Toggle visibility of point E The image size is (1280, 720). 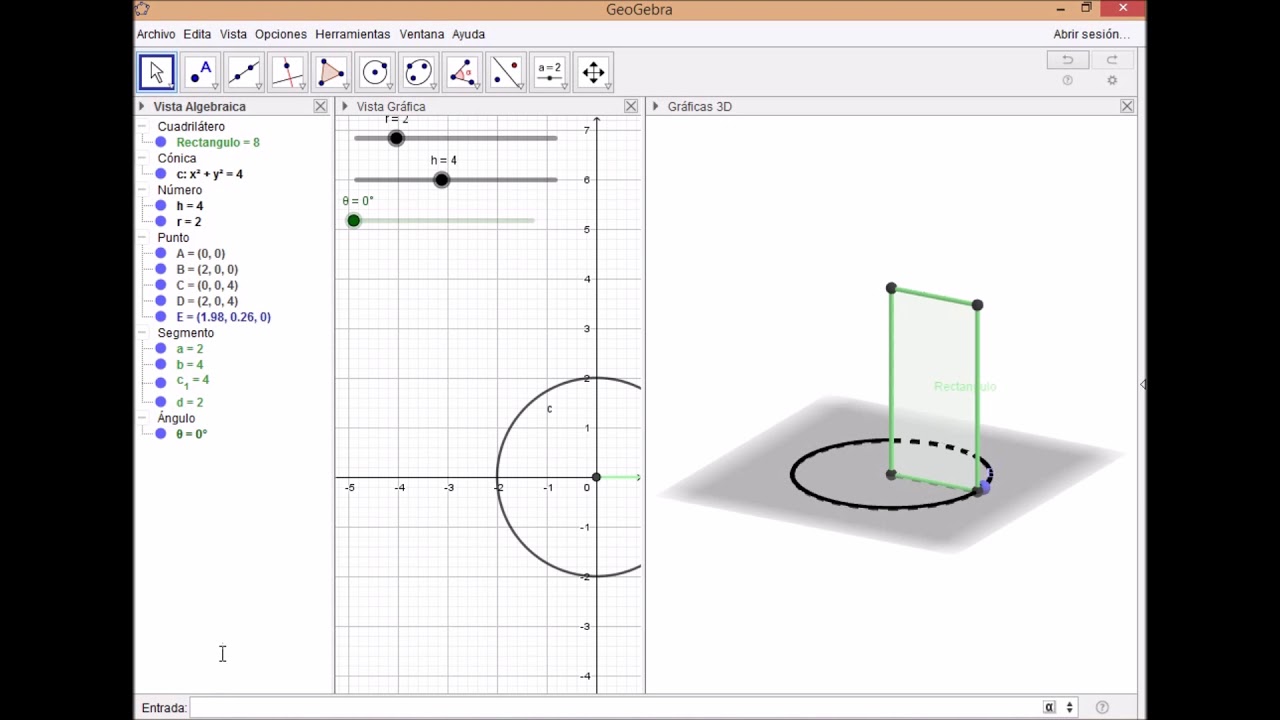point(161,317)
